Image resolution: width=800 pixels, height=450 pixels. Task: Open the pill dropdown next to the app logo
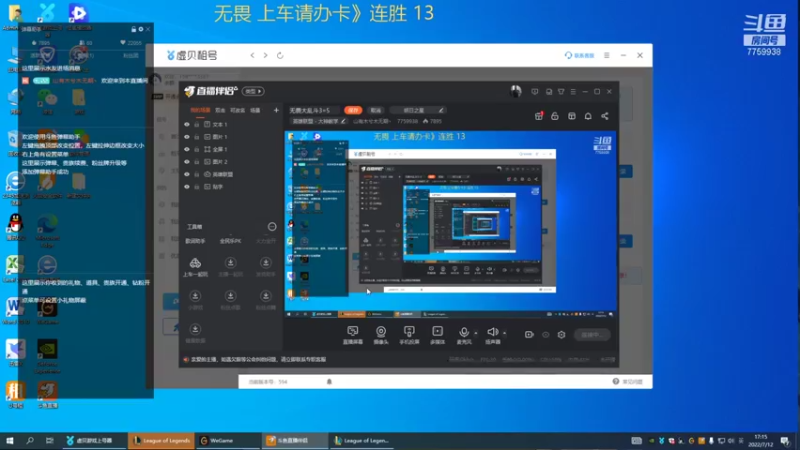point(253,91)
